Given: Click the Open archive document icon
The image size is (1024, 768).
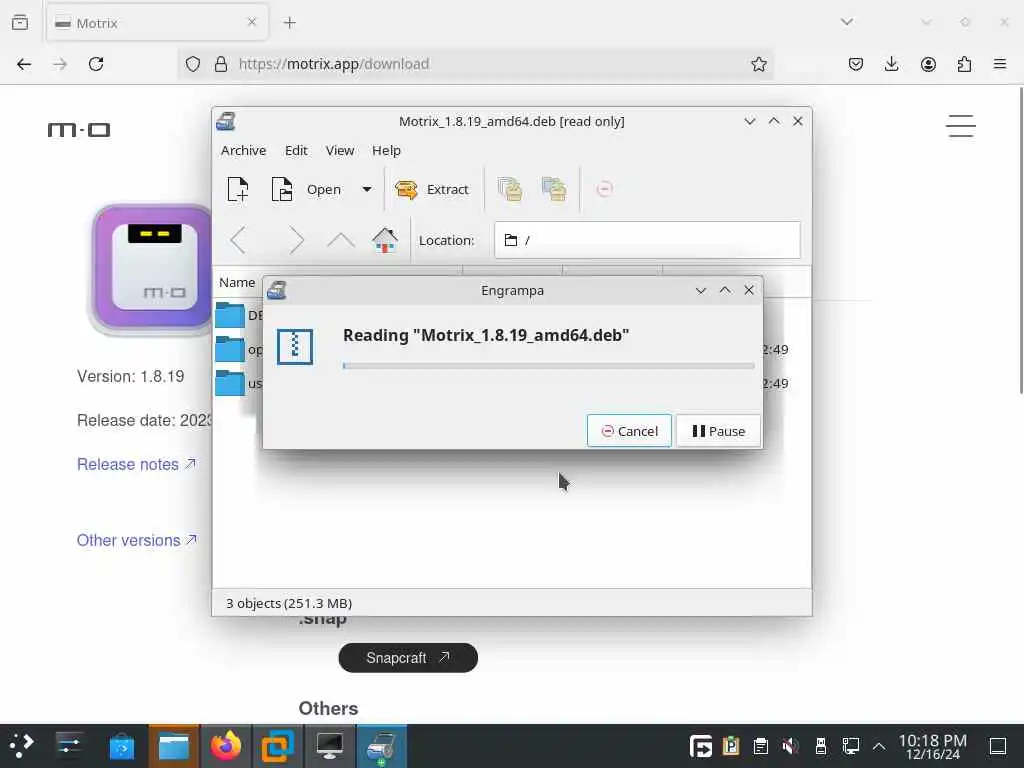Looking at the screenshot, I should tap(282, 189).
